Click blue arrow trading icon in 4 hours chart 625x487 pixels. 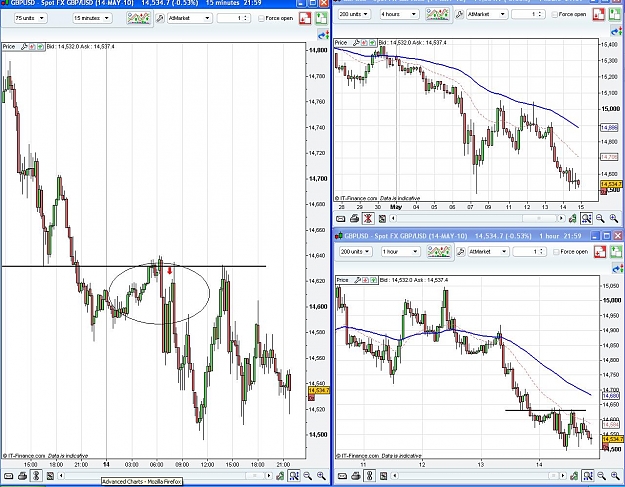click(x=616, y=31)
